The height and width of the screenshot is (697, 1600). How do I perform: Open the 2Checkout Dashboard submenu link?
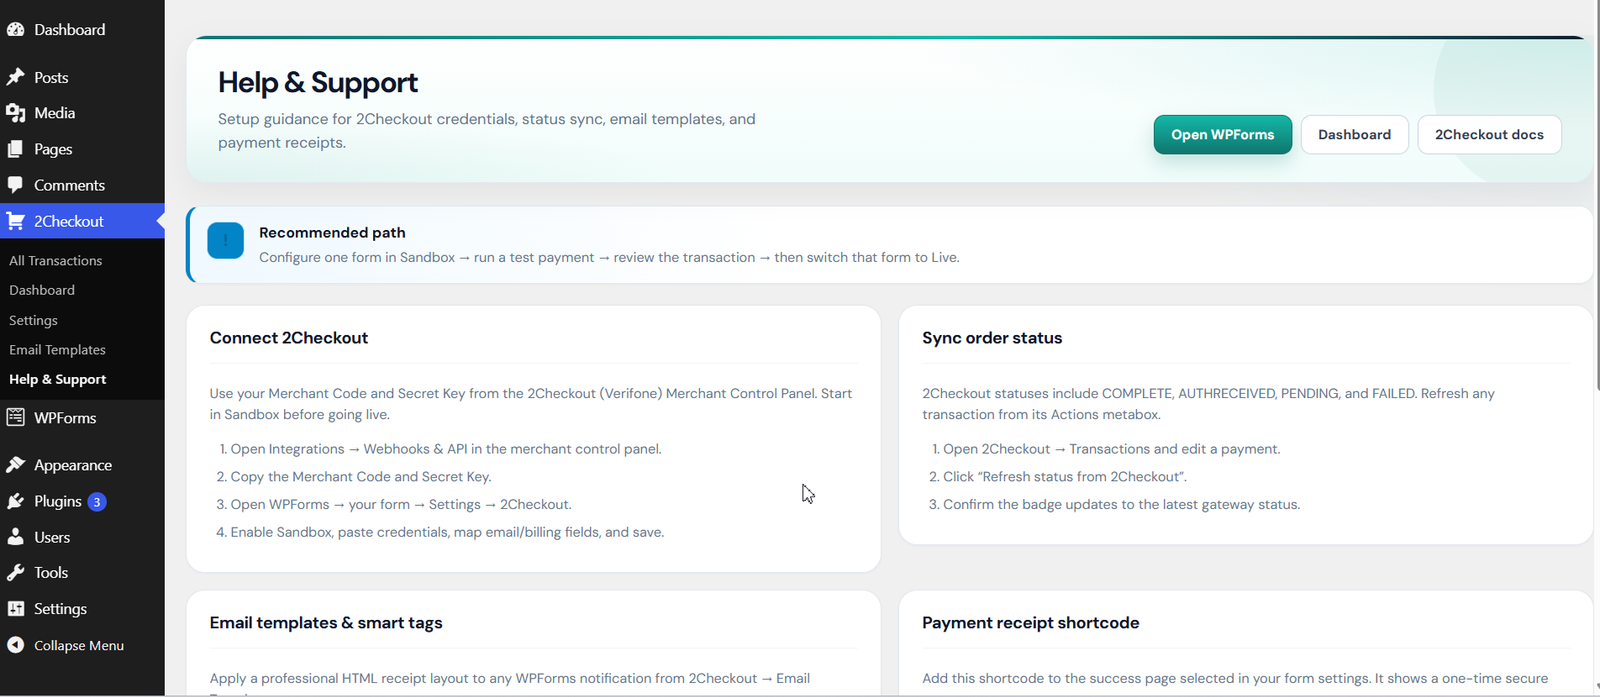tap(42, 290)
